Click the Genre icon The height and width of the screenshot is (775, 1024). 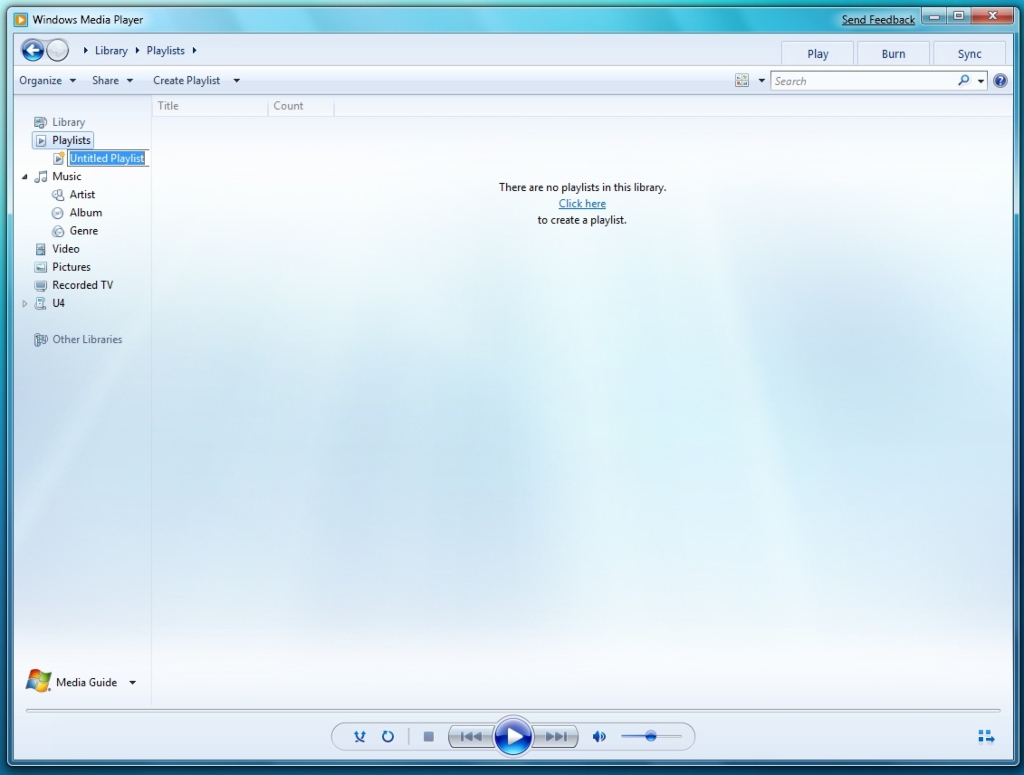pyautogui.click(x=58, y=231)
